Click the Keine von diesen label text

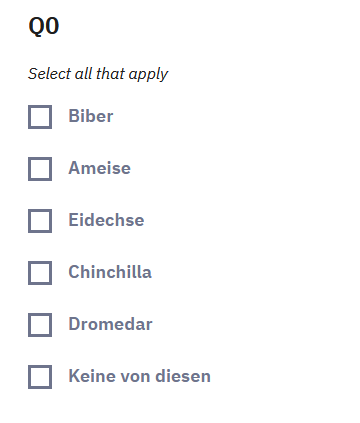pos(139,376)
